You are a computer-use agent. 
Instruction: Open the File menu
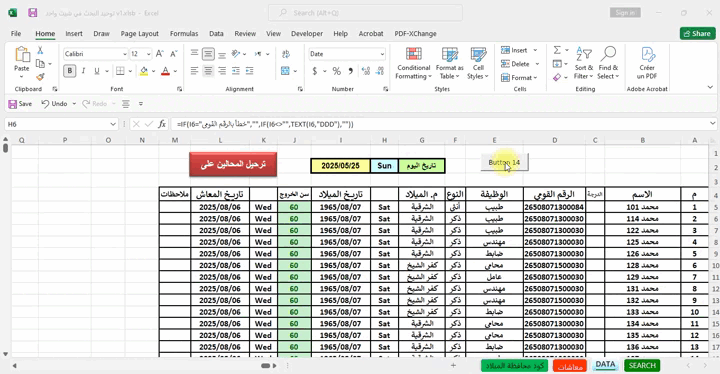tap(16, 34)
